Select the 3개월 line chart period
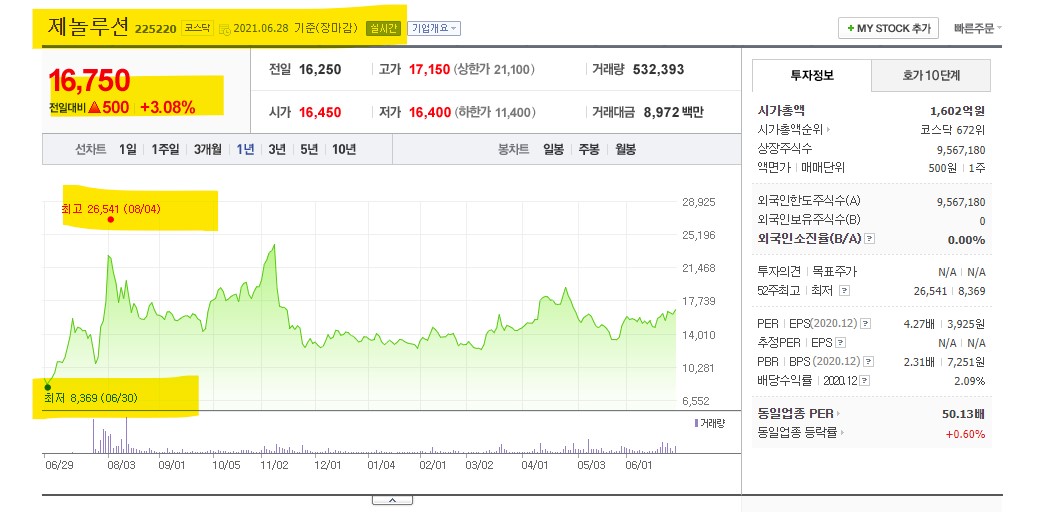 (x=208, y=149)
